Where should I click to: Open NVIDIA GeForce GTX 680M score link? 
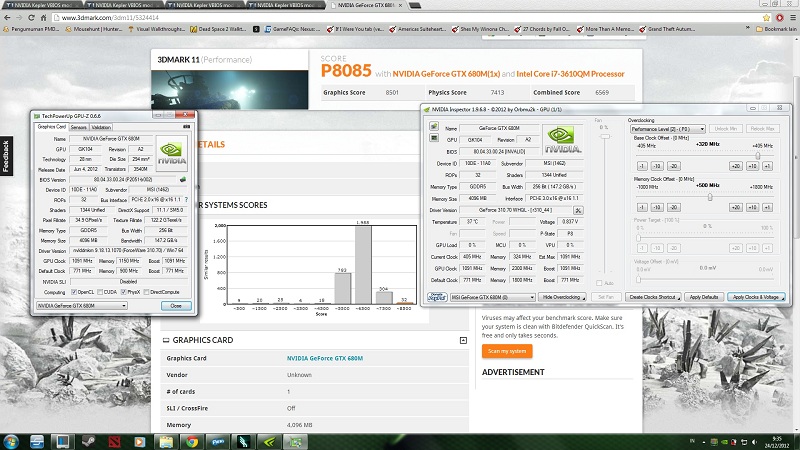pyautogui.click(x=446, y=74)
